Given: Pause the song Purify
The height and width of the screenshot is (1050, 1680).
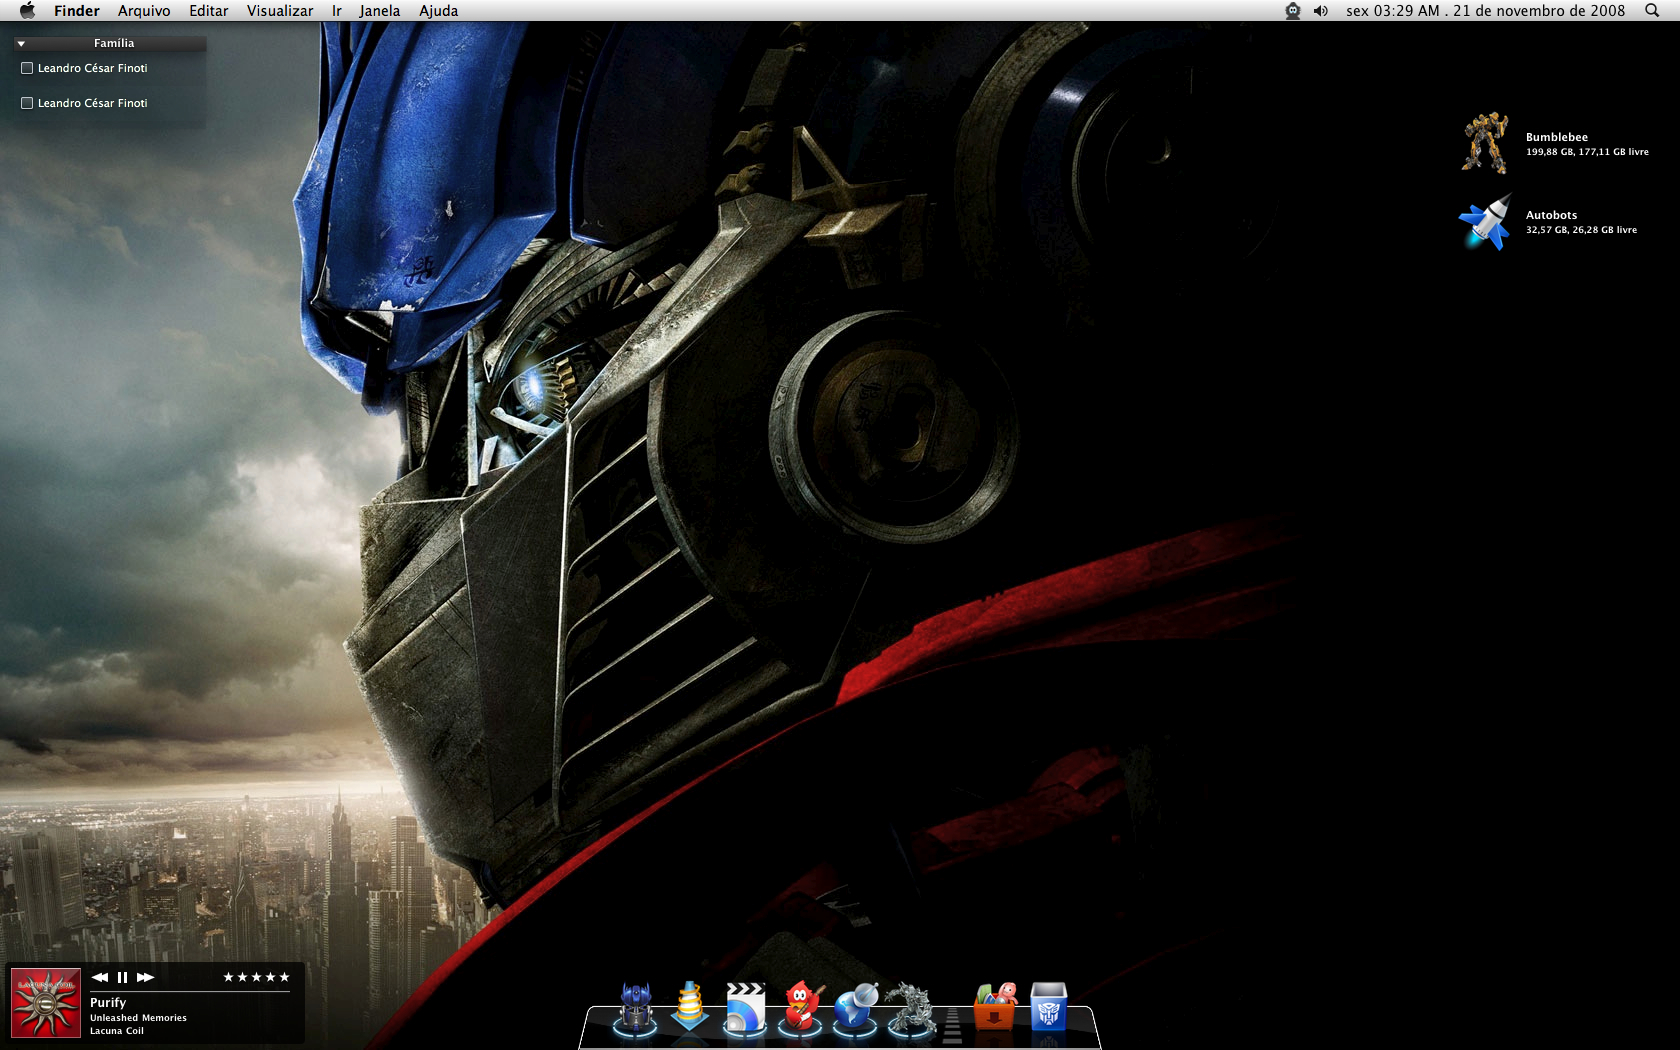Looking at the screenshot, I should 122,977.
